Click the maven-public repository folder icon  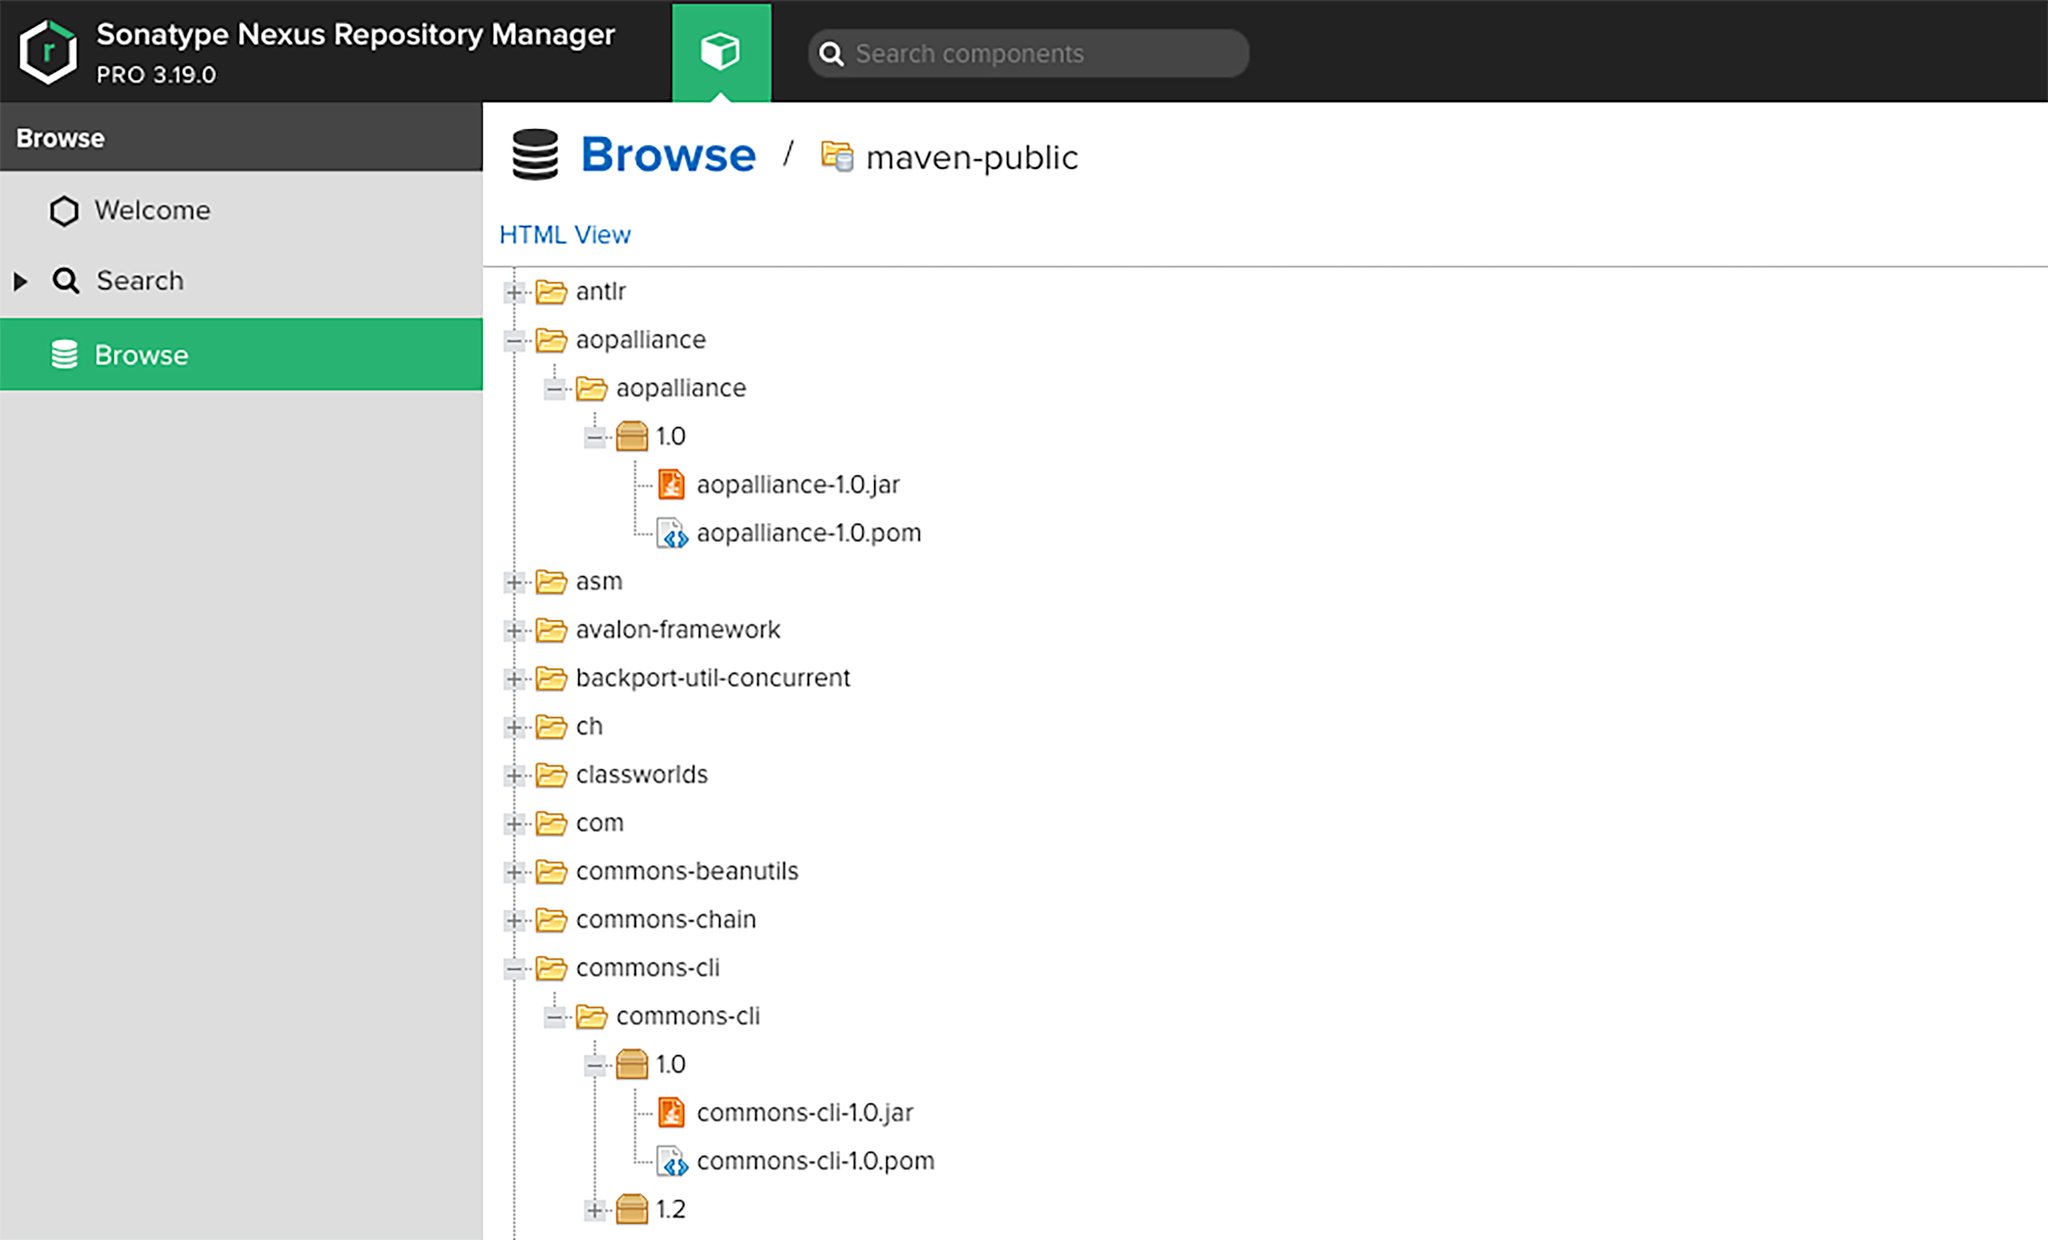tap(834, 155)
